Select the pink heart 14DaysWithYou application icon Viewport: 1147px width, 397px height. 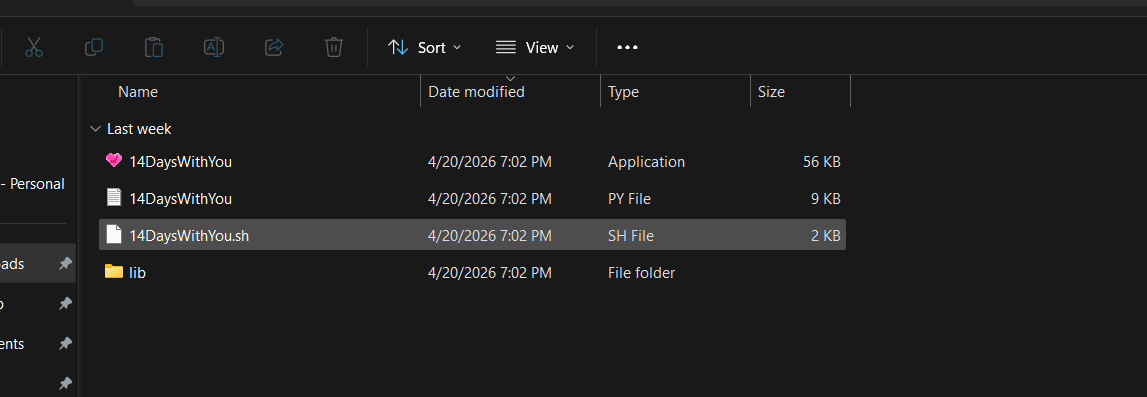(113, 161)
